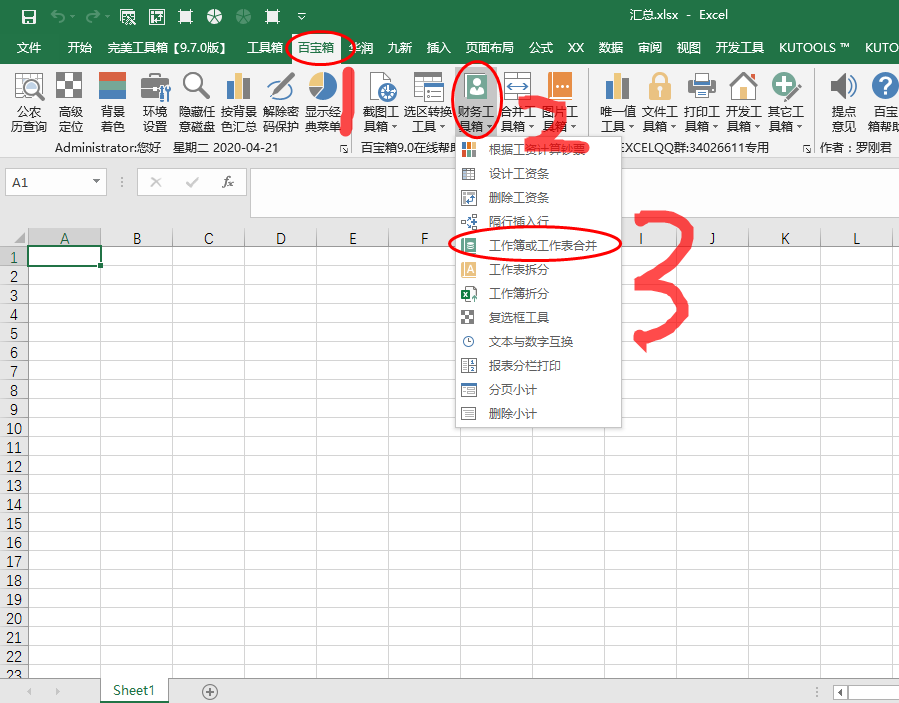
Task: Open 打印工具箱 dropdown
Action: 701,103
